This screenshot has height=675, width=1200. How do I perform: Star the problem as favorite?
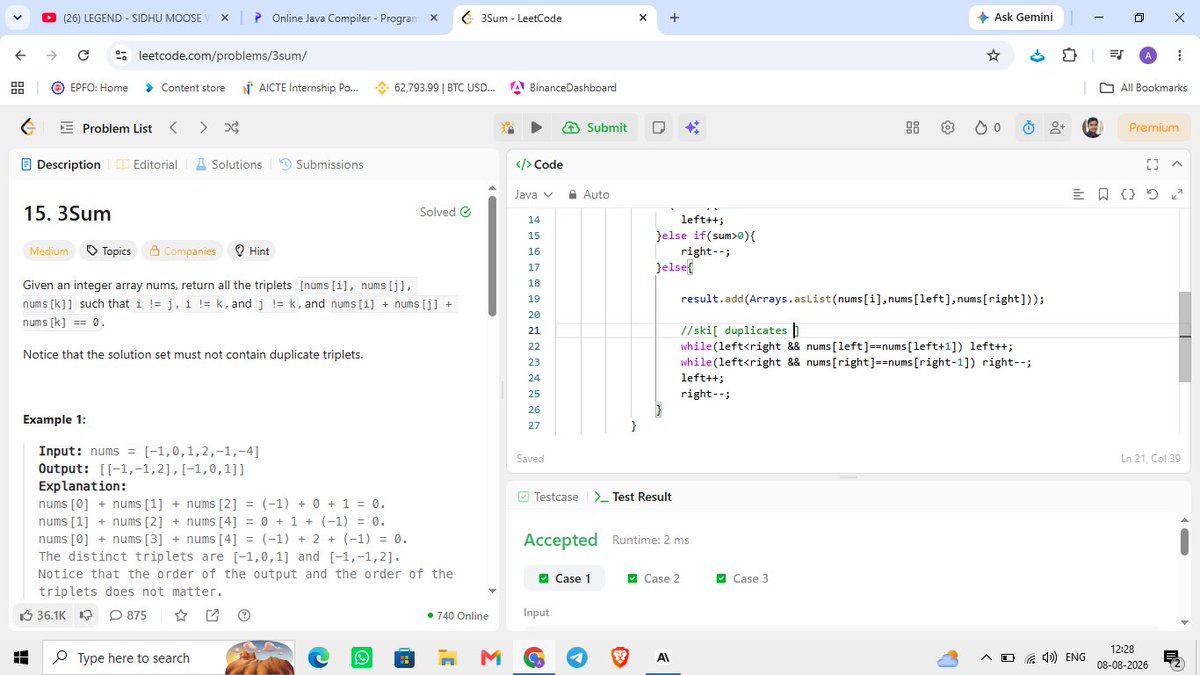click(x=181, y=615)
